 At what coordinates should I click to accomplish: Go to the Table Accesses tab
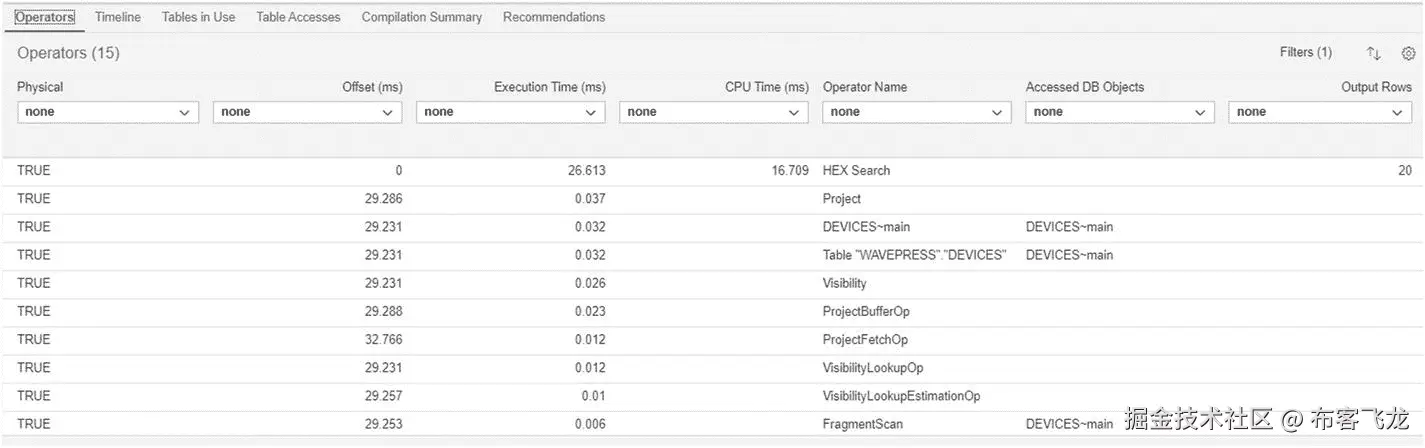(298, 17)
